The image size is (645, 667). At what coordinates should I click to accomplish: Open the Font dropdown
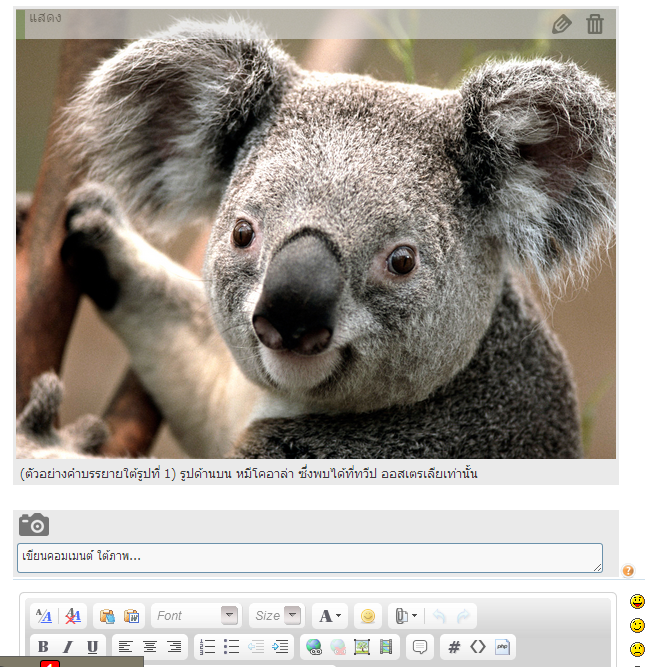click(196, 616)
